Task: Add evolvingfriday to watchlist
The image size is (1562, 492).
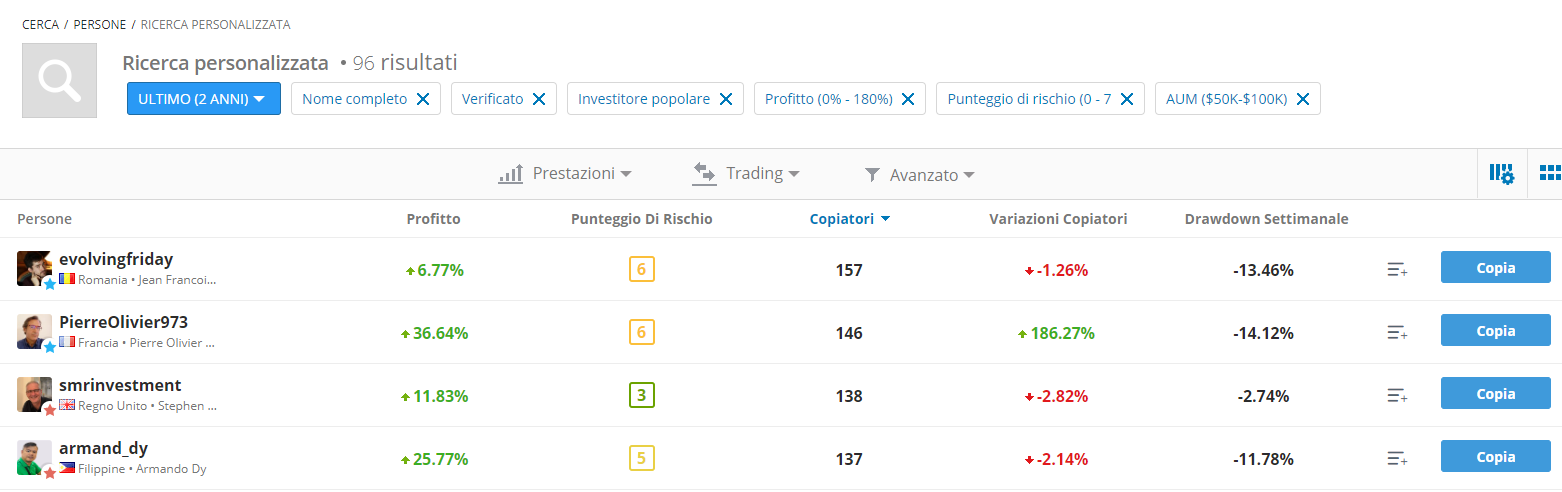Action: 1397,269
